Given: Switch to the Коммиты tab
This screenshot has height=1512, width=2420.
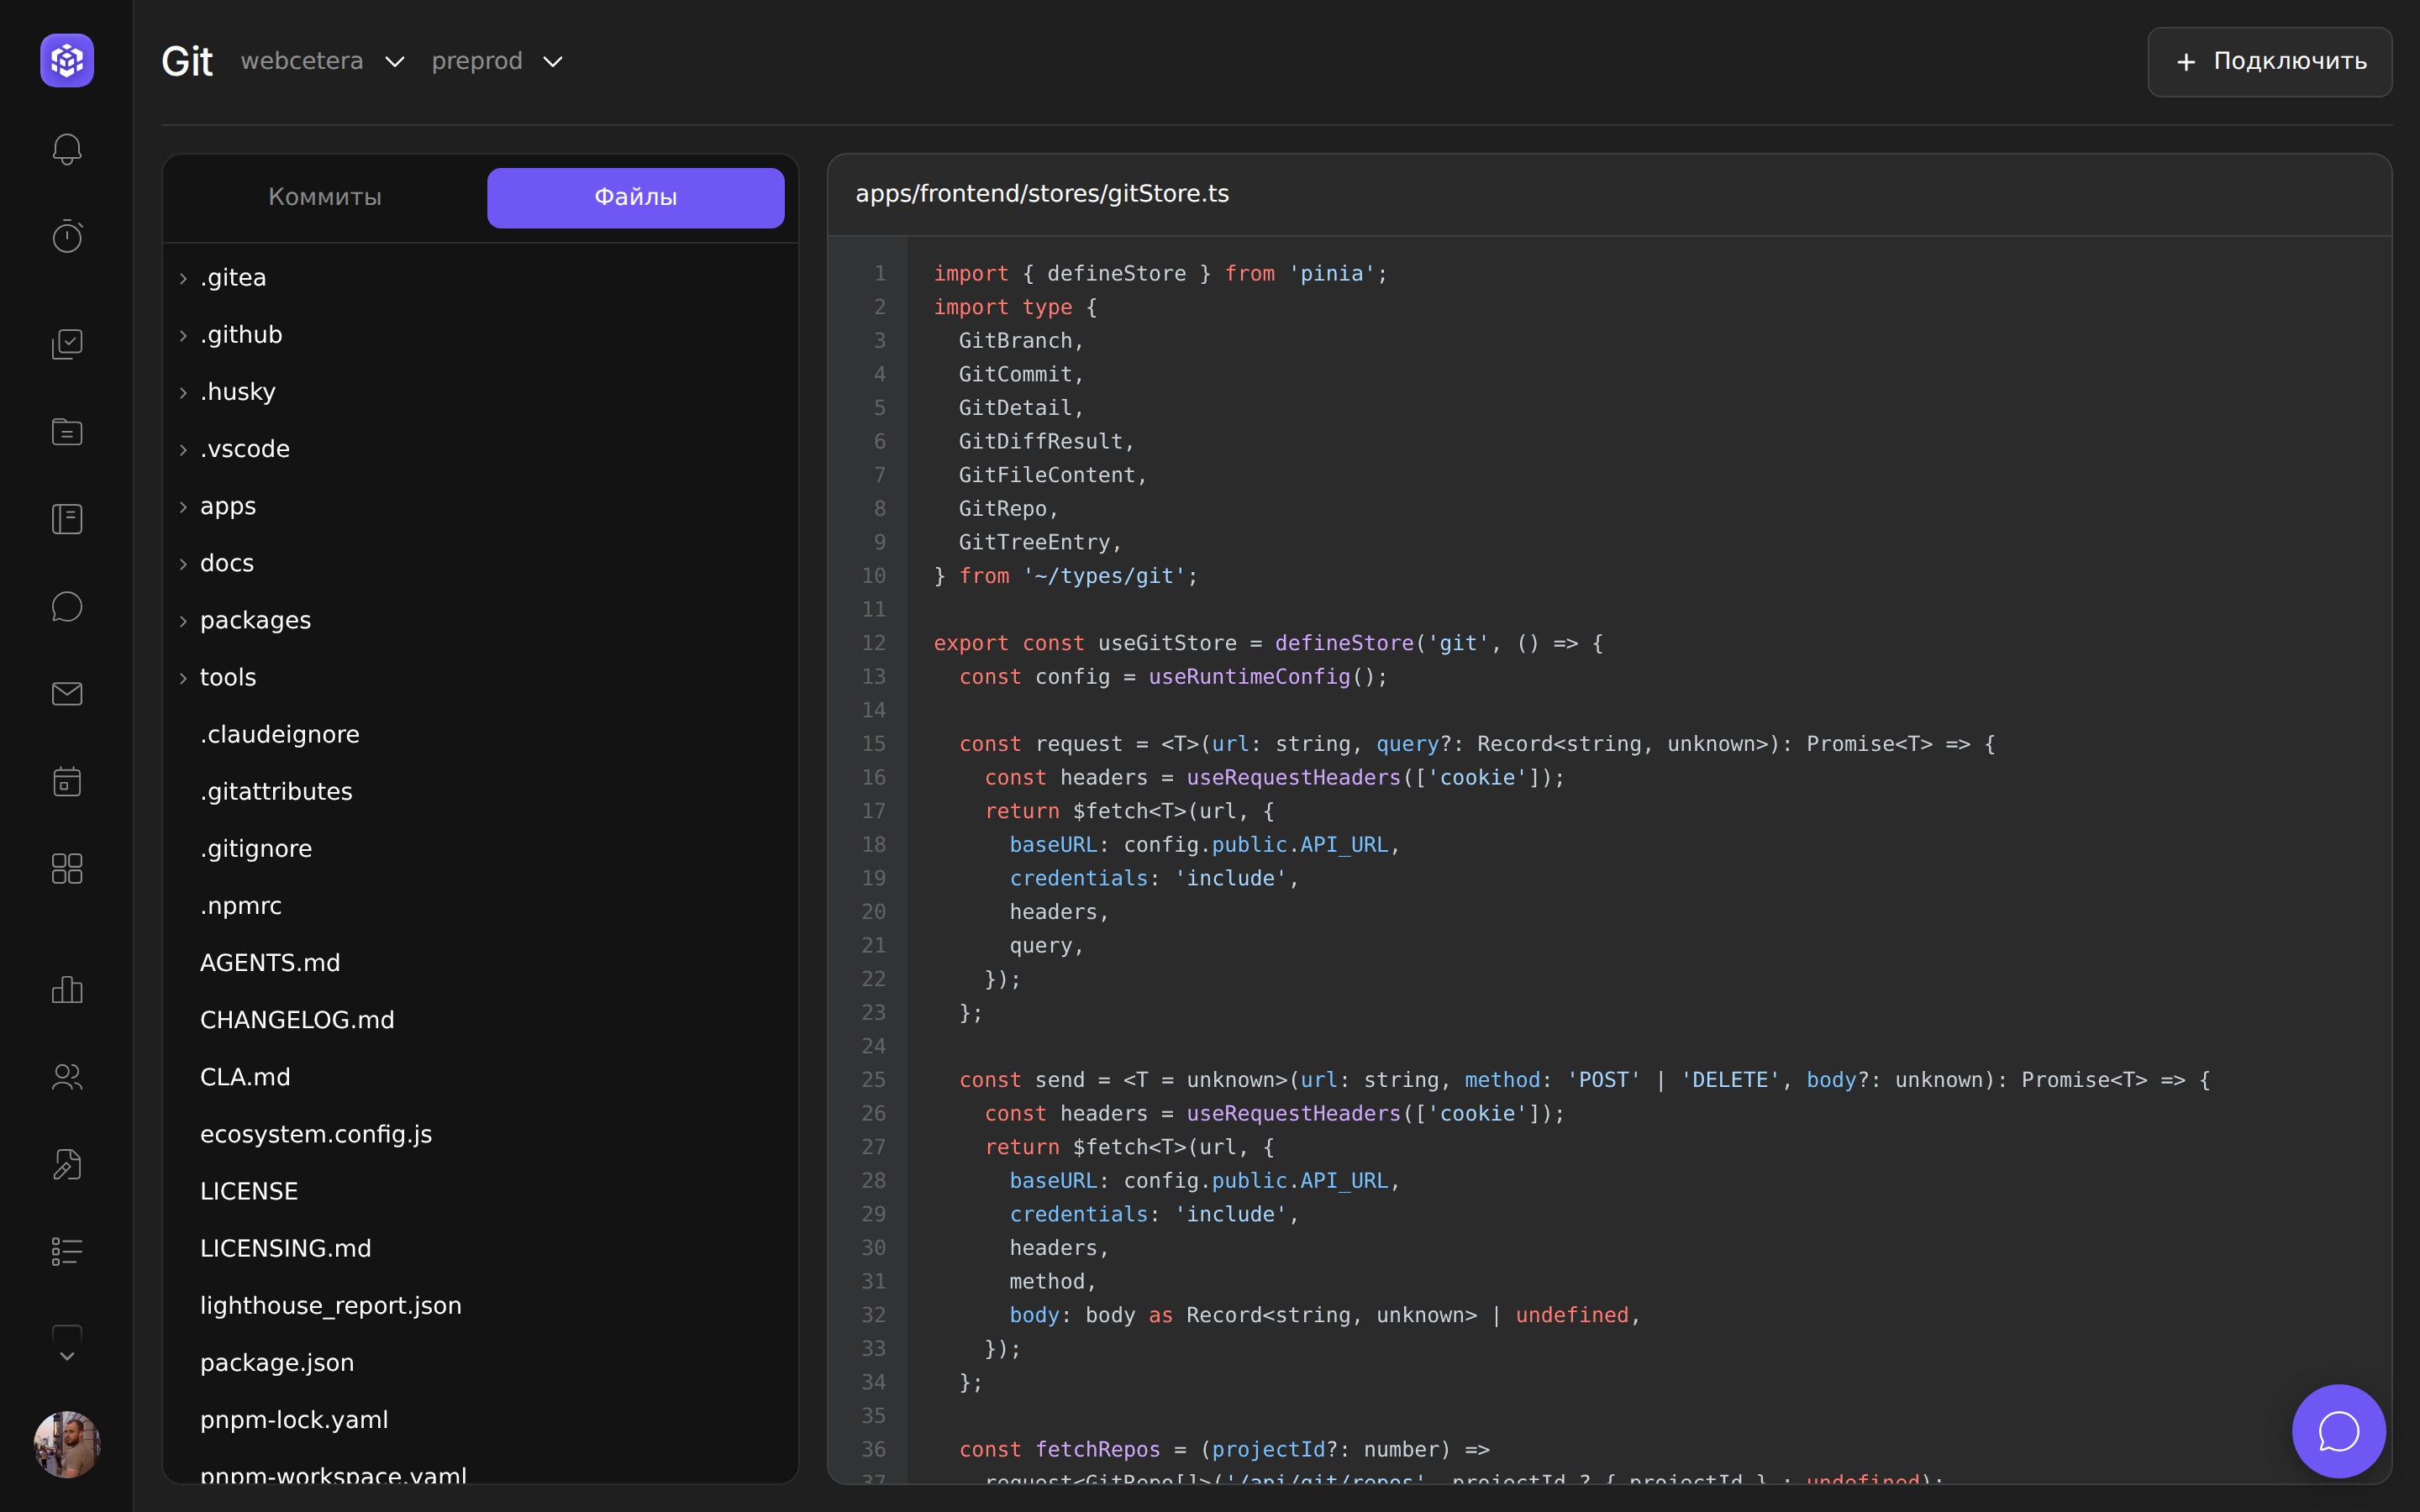Looking at the screenshot, I should (325, 197).
